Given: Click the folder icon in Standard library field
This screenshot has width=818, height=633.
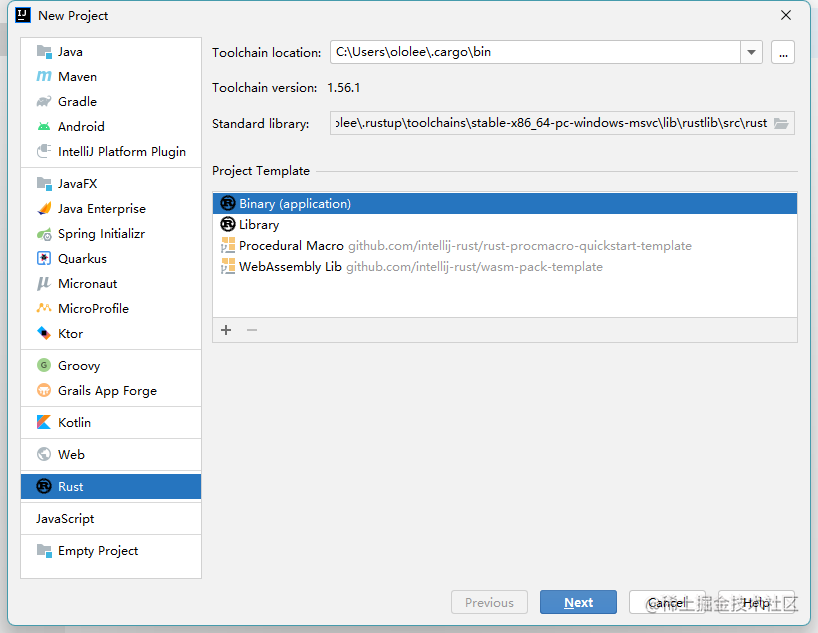Looking at the screenshot, I should [x=782, y=123].
